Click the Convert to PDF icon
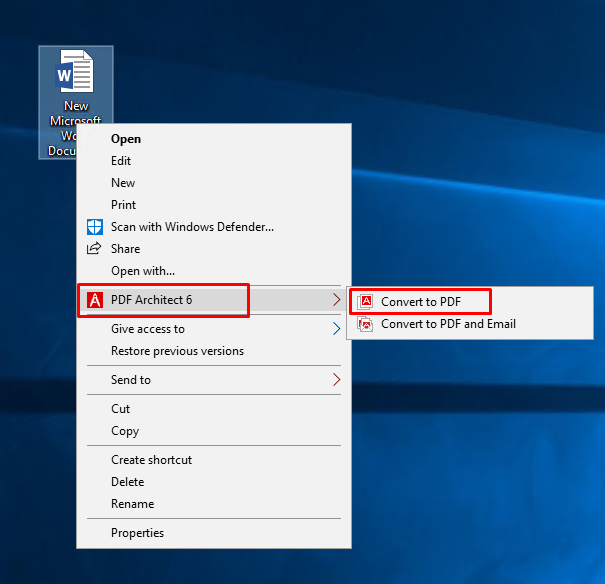This screenshot has width=605, height=584. (365, 302)
